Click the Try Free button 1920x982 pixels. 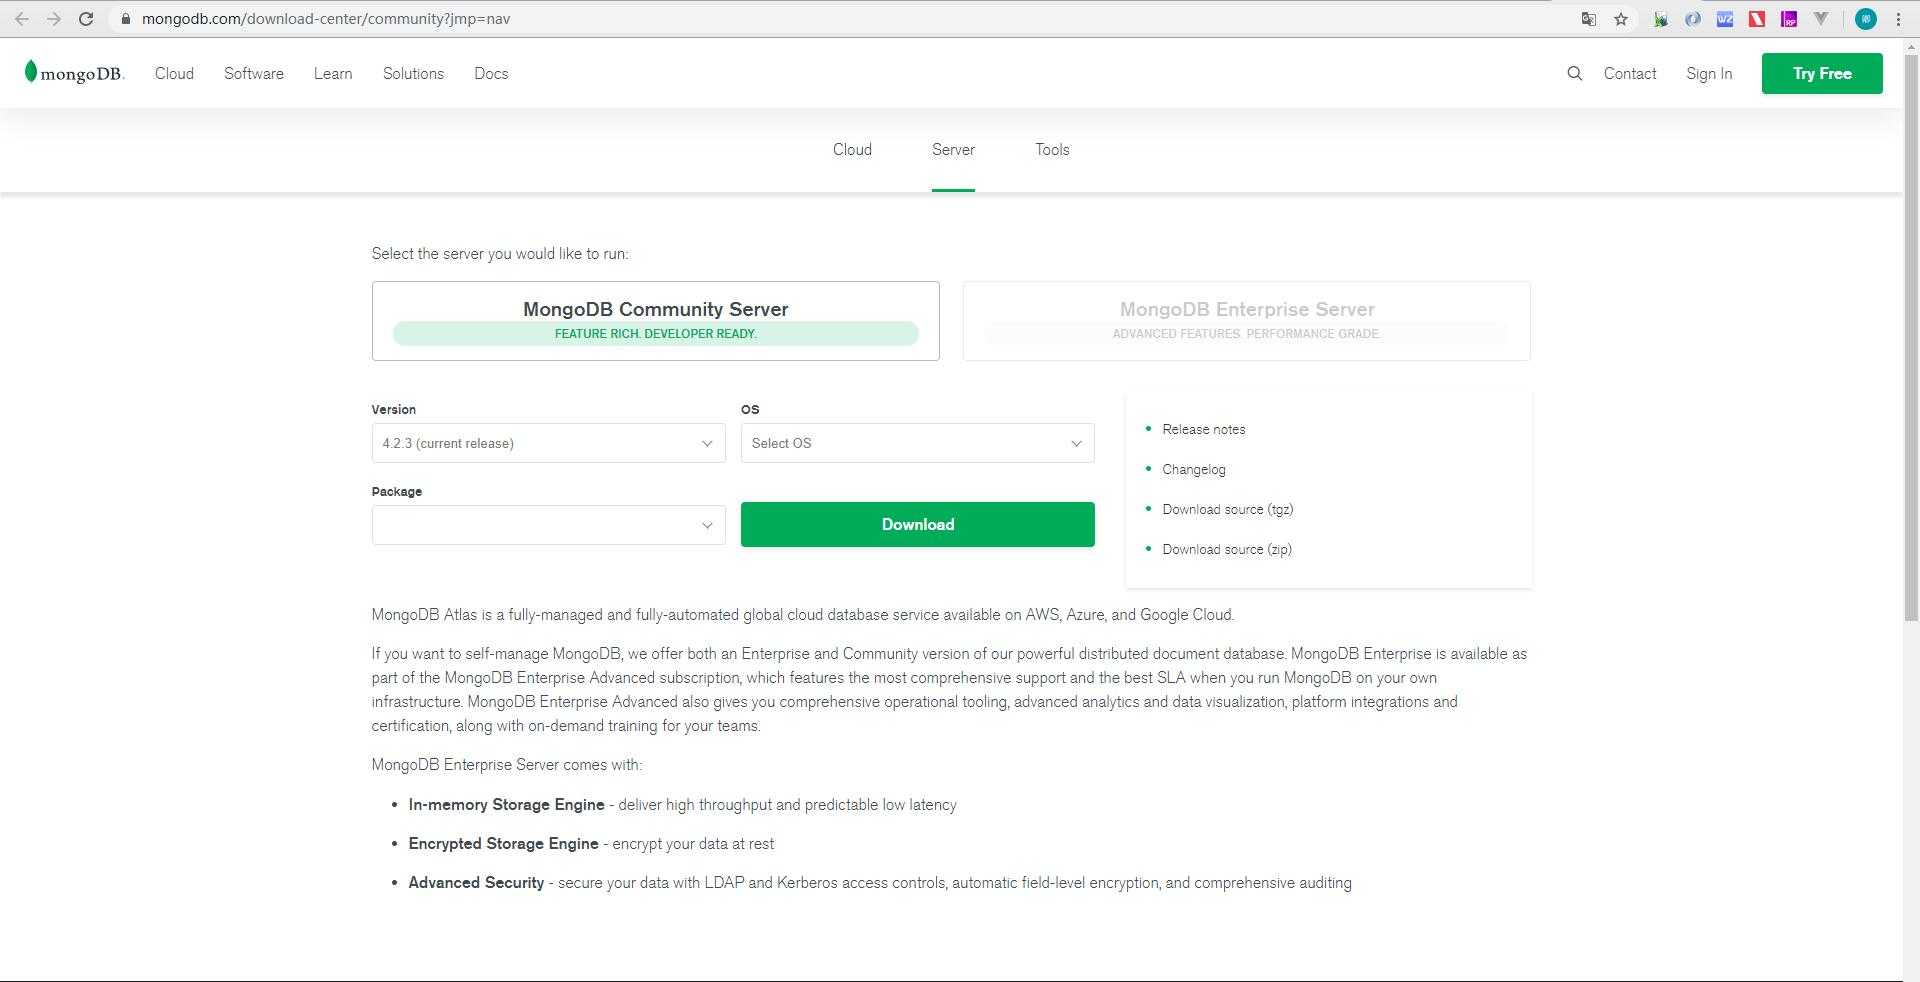(1822, 74)
